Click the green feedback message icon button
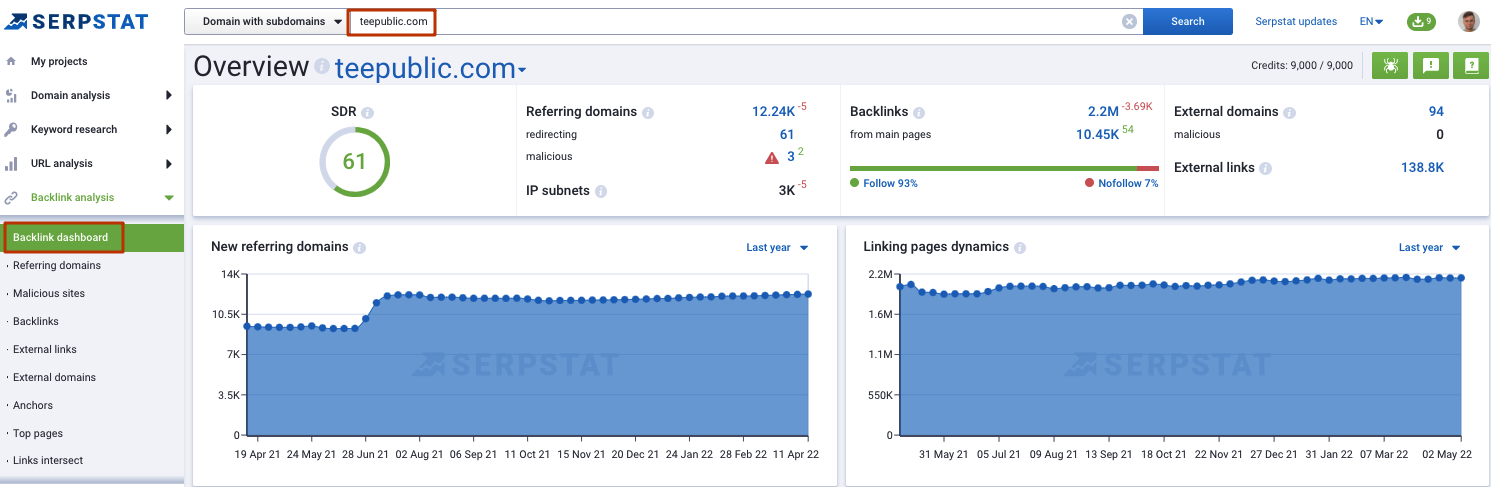This screenshot has width=1491, height=487. tap(1431, 65)
